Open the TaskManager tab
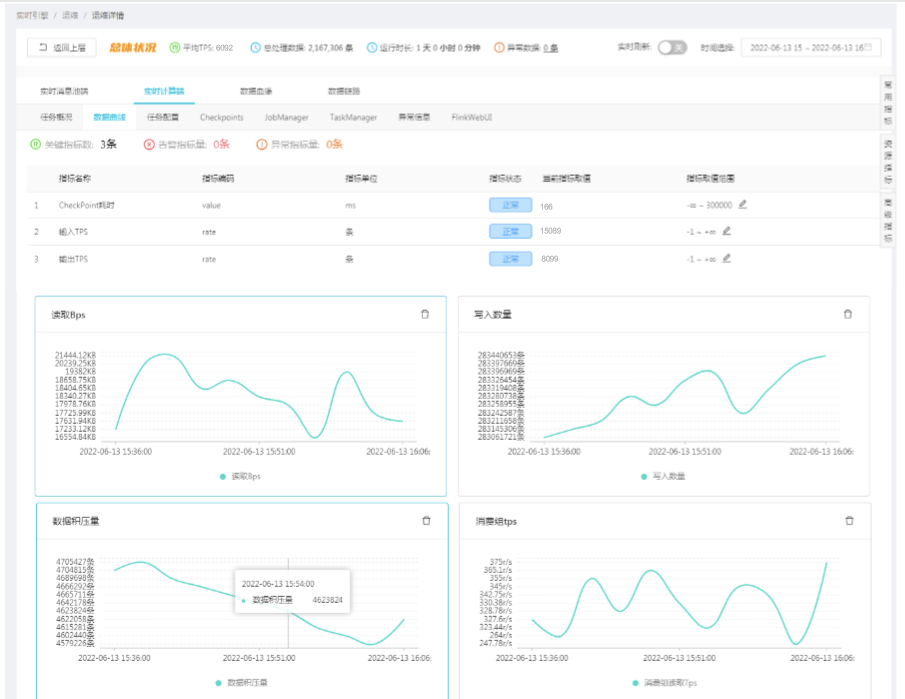905x699 pixels. [353, 117]
